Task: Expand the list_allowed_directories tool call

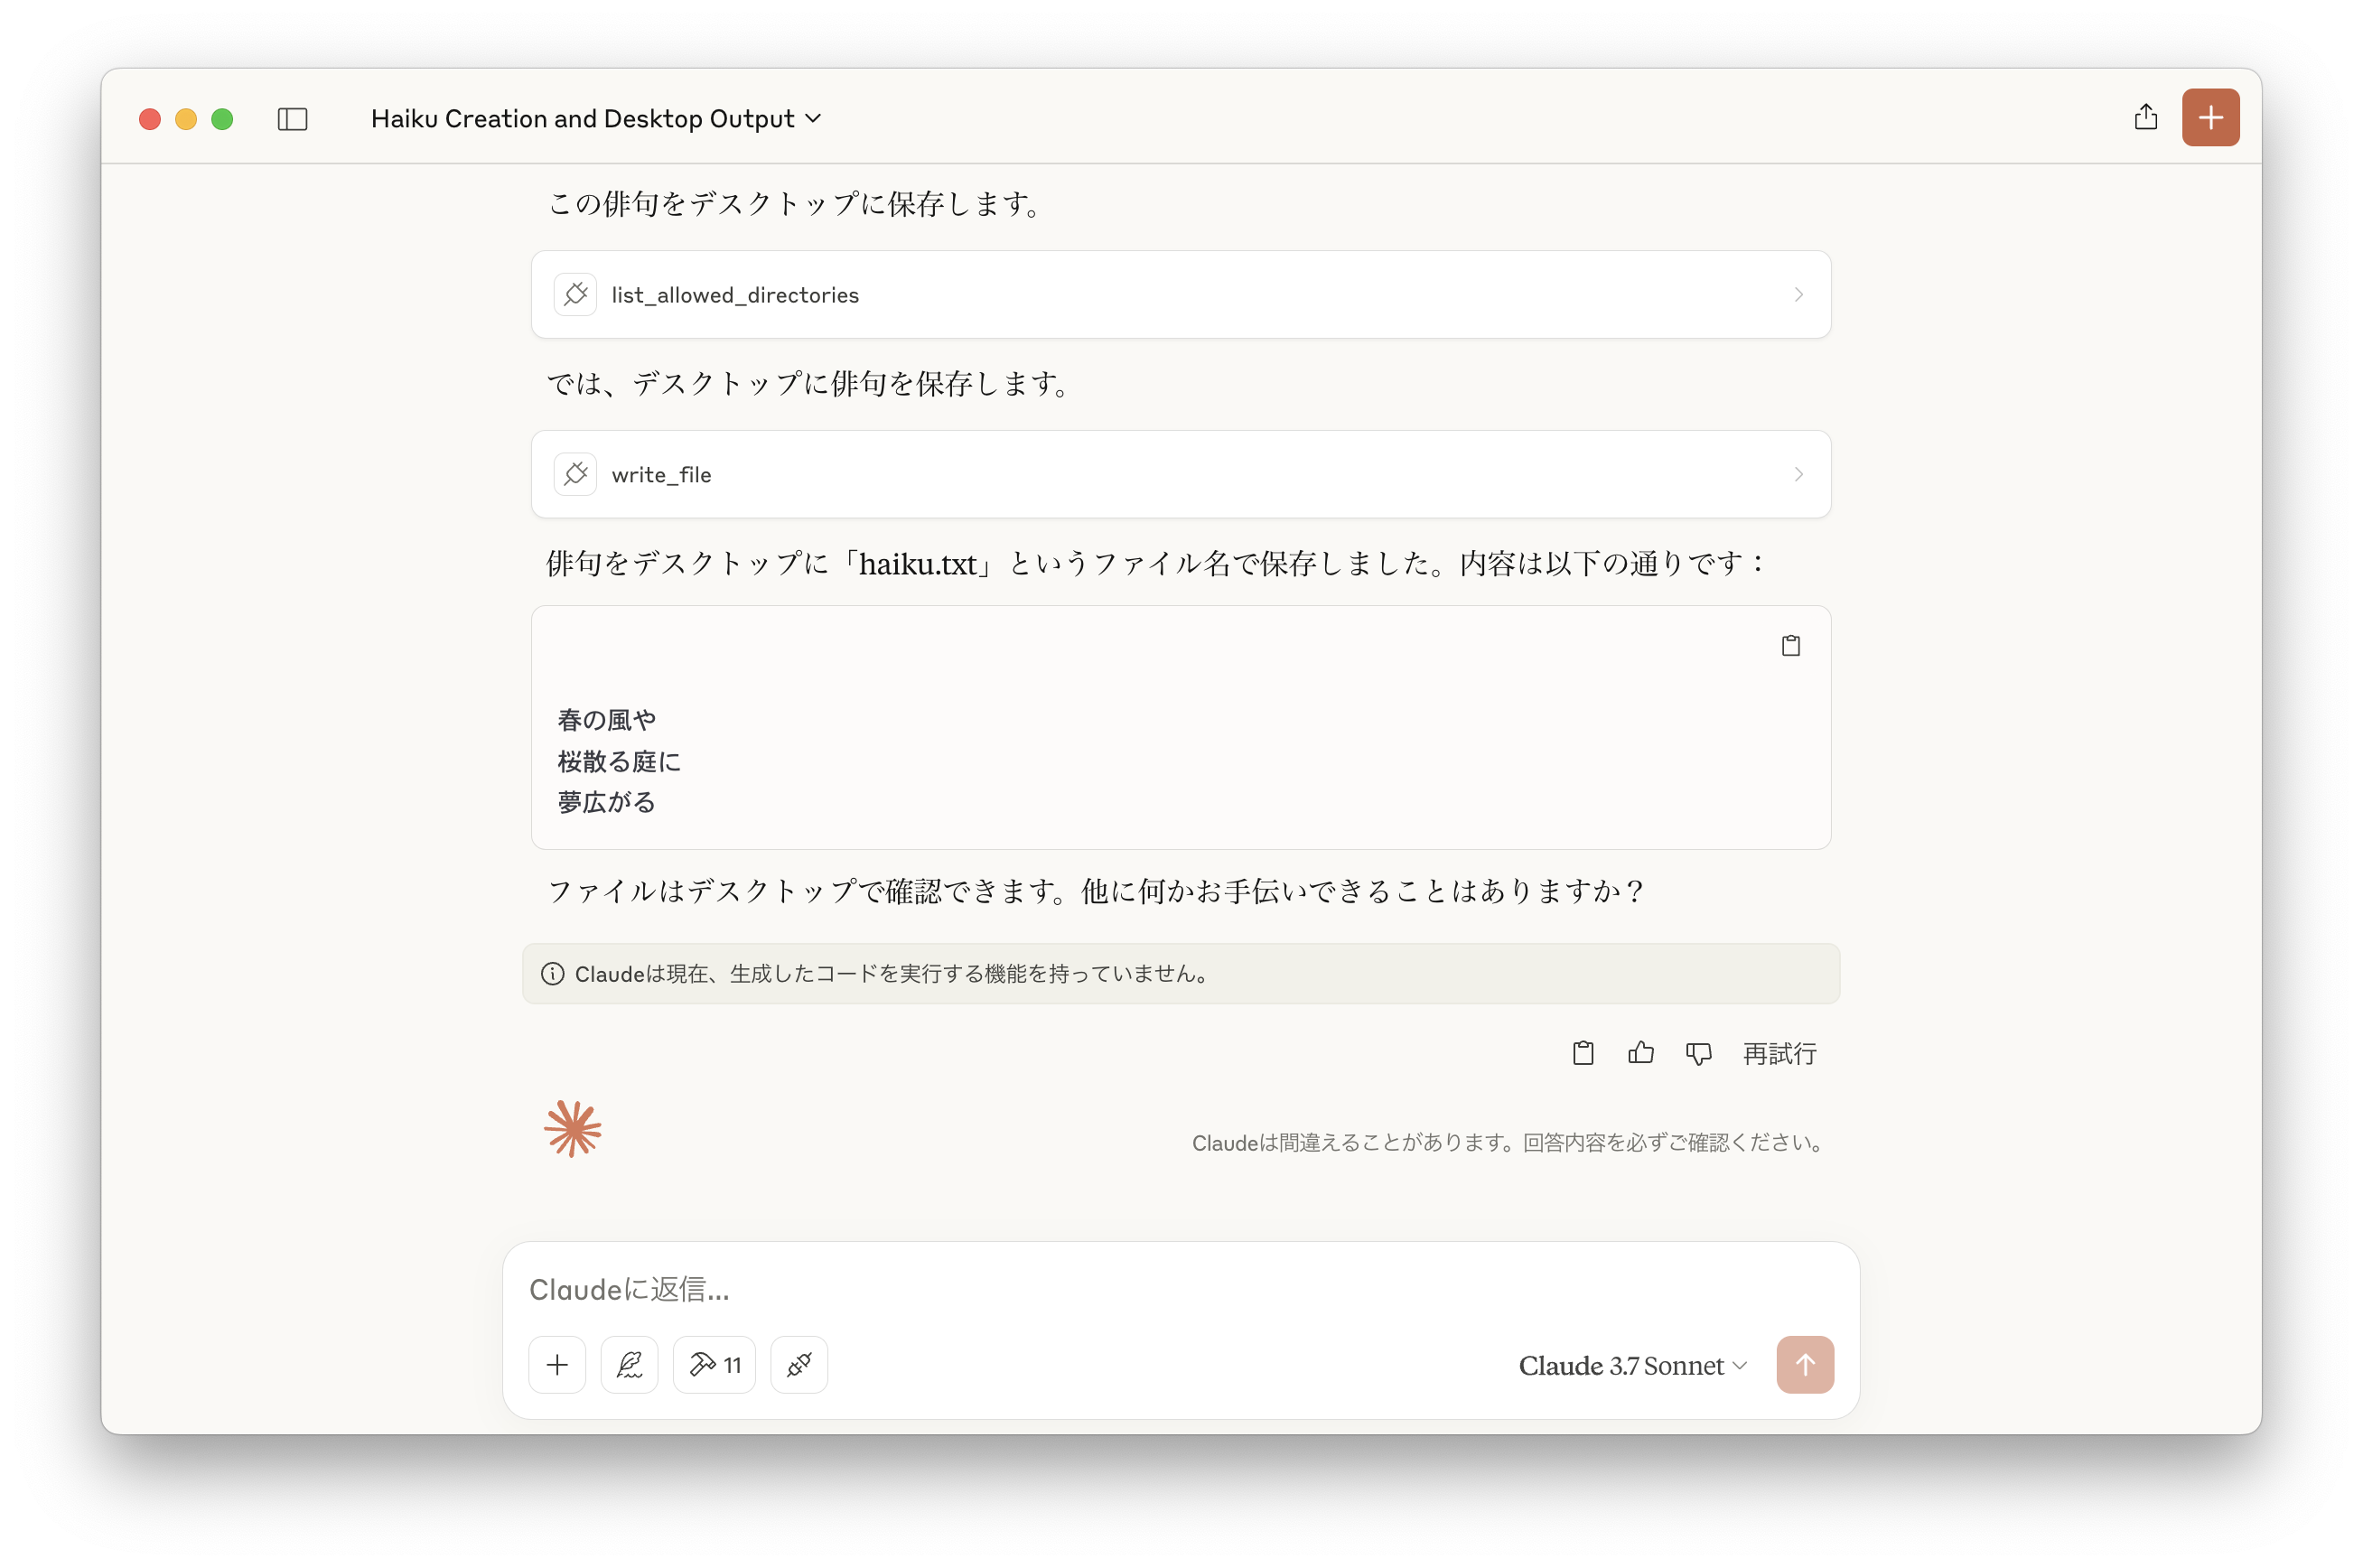Action: 1180,295
